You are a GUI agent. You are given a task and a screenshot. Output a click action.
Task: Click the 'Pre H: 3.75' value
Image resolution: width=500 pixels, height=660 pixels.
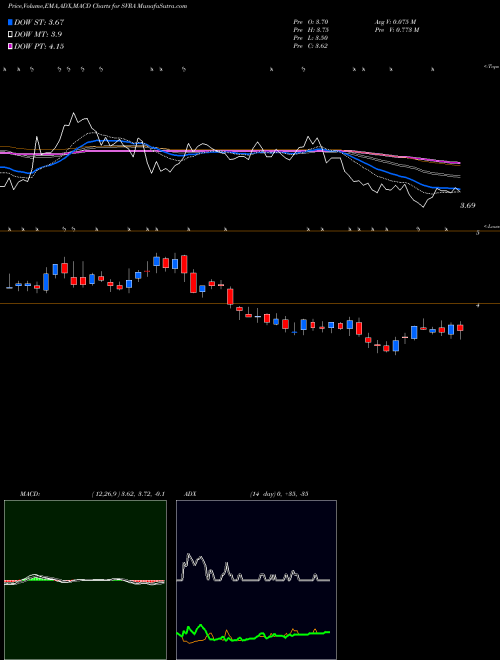point(311,30)
